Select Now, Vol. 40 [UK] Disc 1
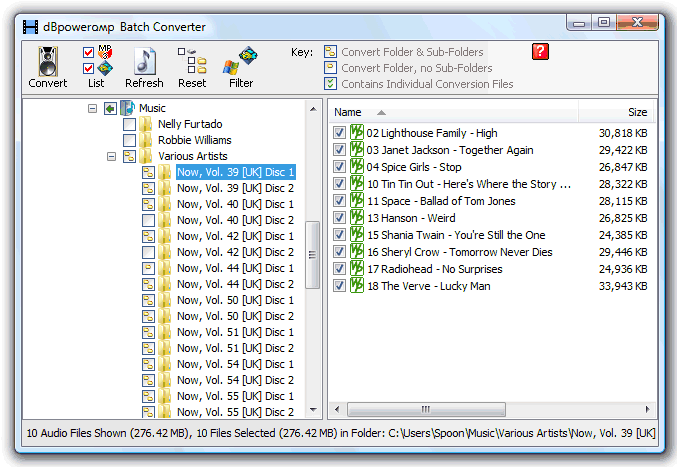 (235, 204)
